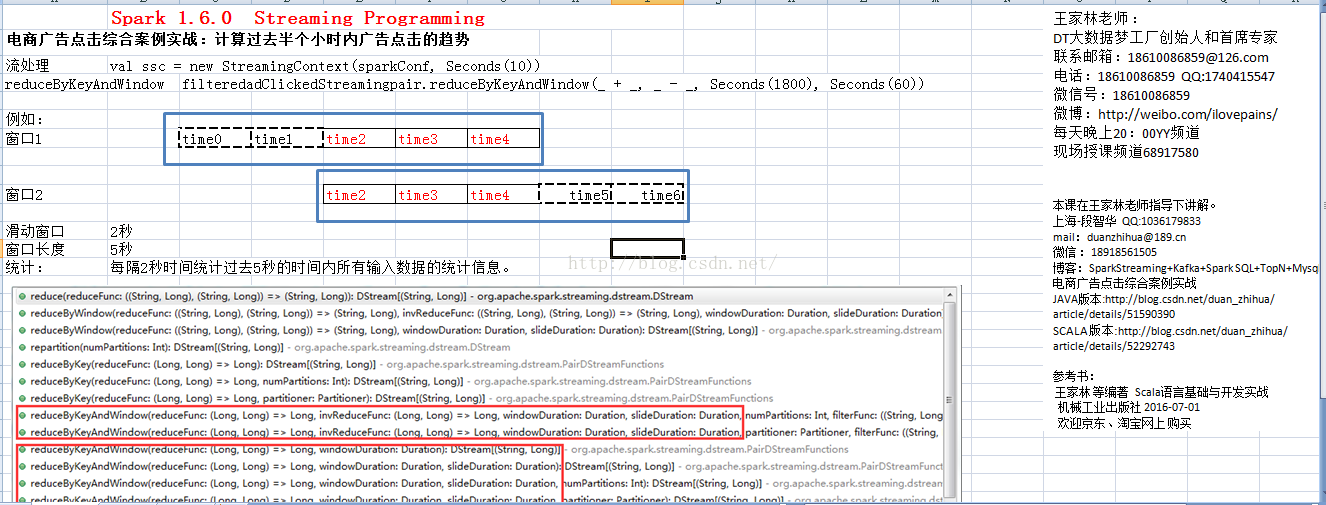Screen dimensions: 1326x505
Task: Select the 统计: cell
Action: click(24, 267)
